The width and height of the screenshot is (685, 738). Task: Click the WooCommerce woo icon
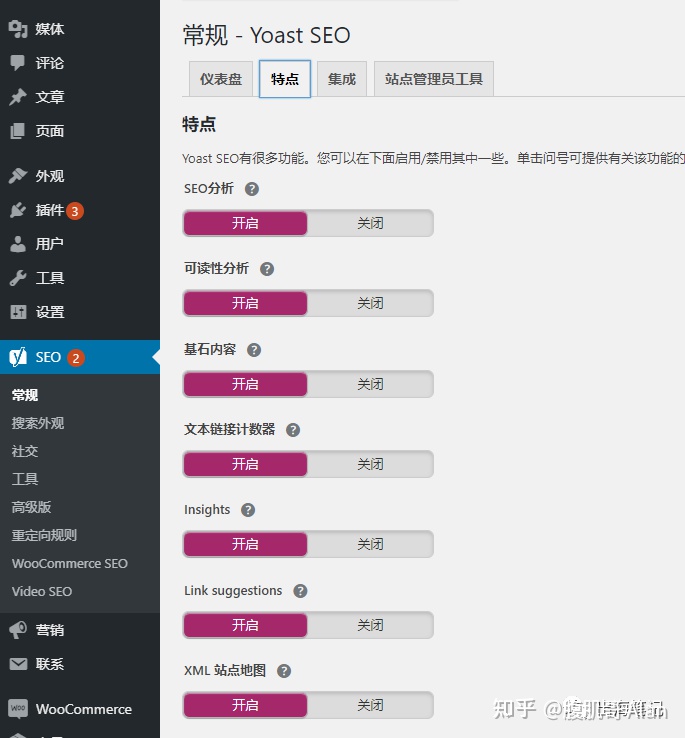[18, 708]
